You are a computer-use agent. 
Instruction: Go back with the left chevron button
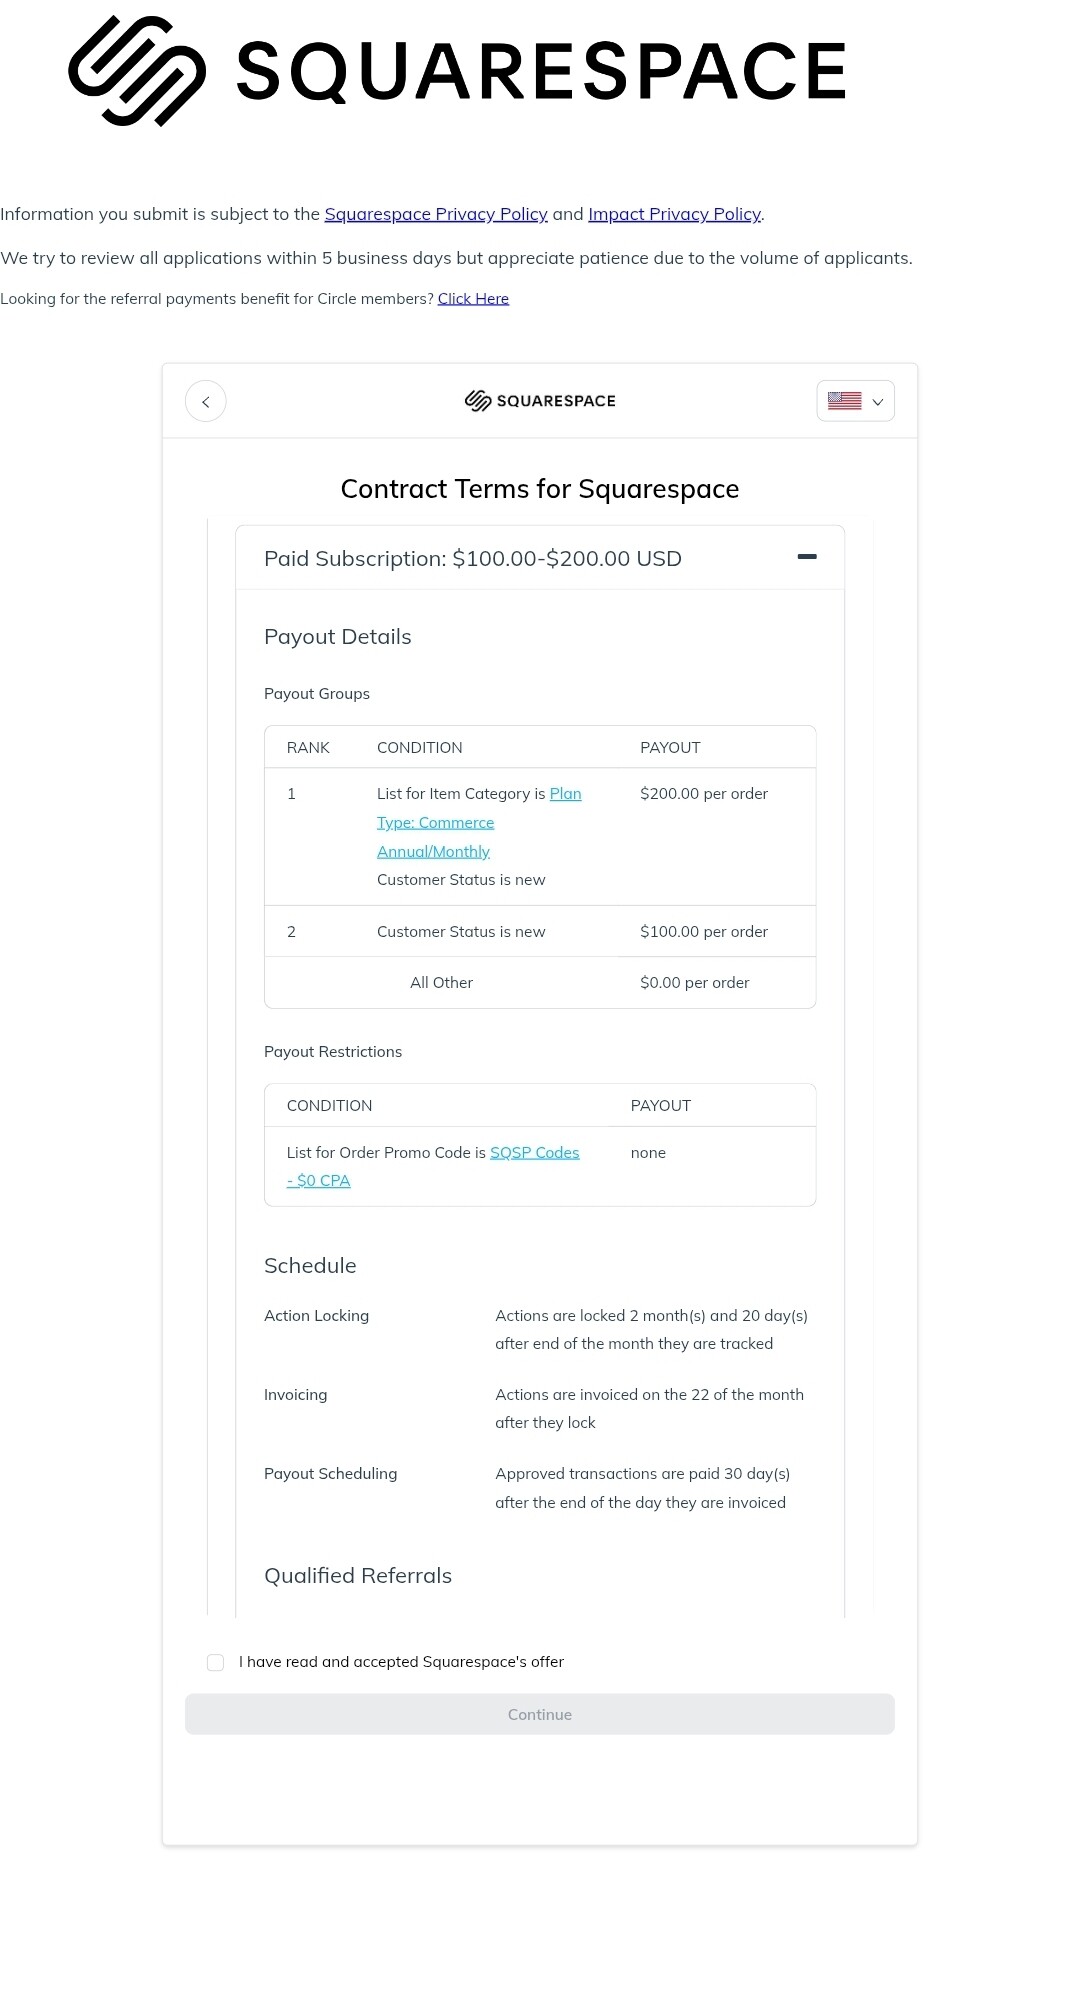pyautogui.click(x=206, y=402)
